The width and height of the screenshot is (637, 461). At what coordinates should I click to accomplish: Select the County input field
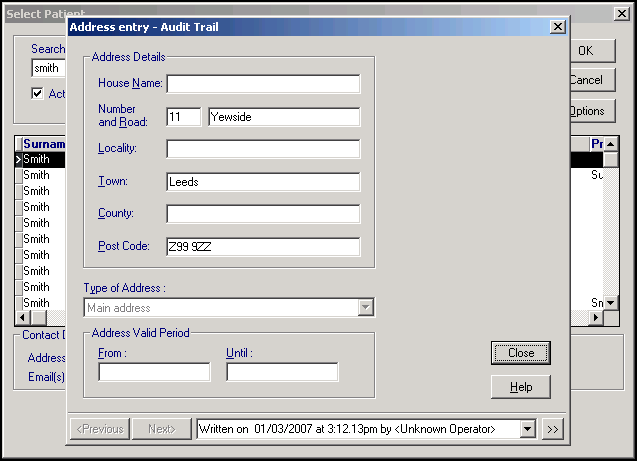click(x=263, y=214)
